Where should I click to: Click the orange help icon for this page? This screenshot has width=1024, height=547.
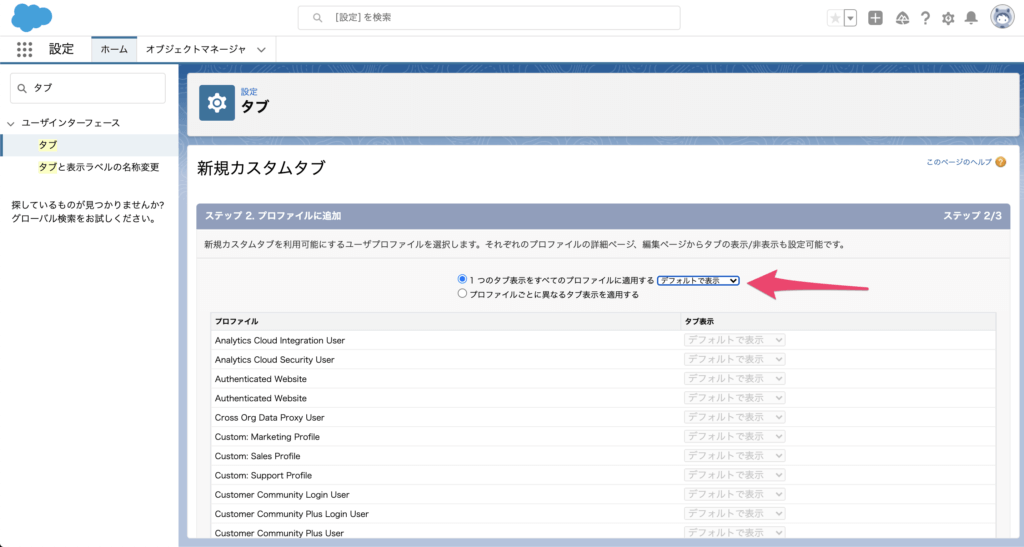click(x=1000, y=162)
